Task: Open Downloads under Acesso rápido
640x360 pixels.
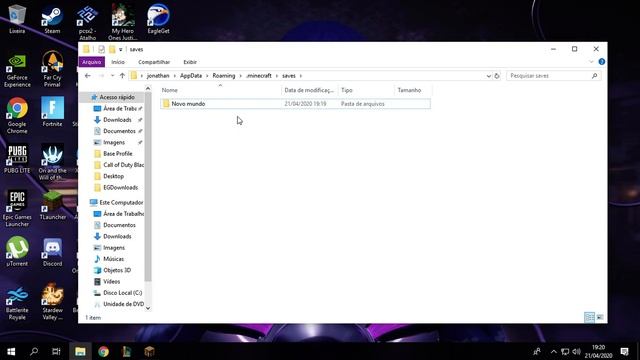Action: pos(117,120)
